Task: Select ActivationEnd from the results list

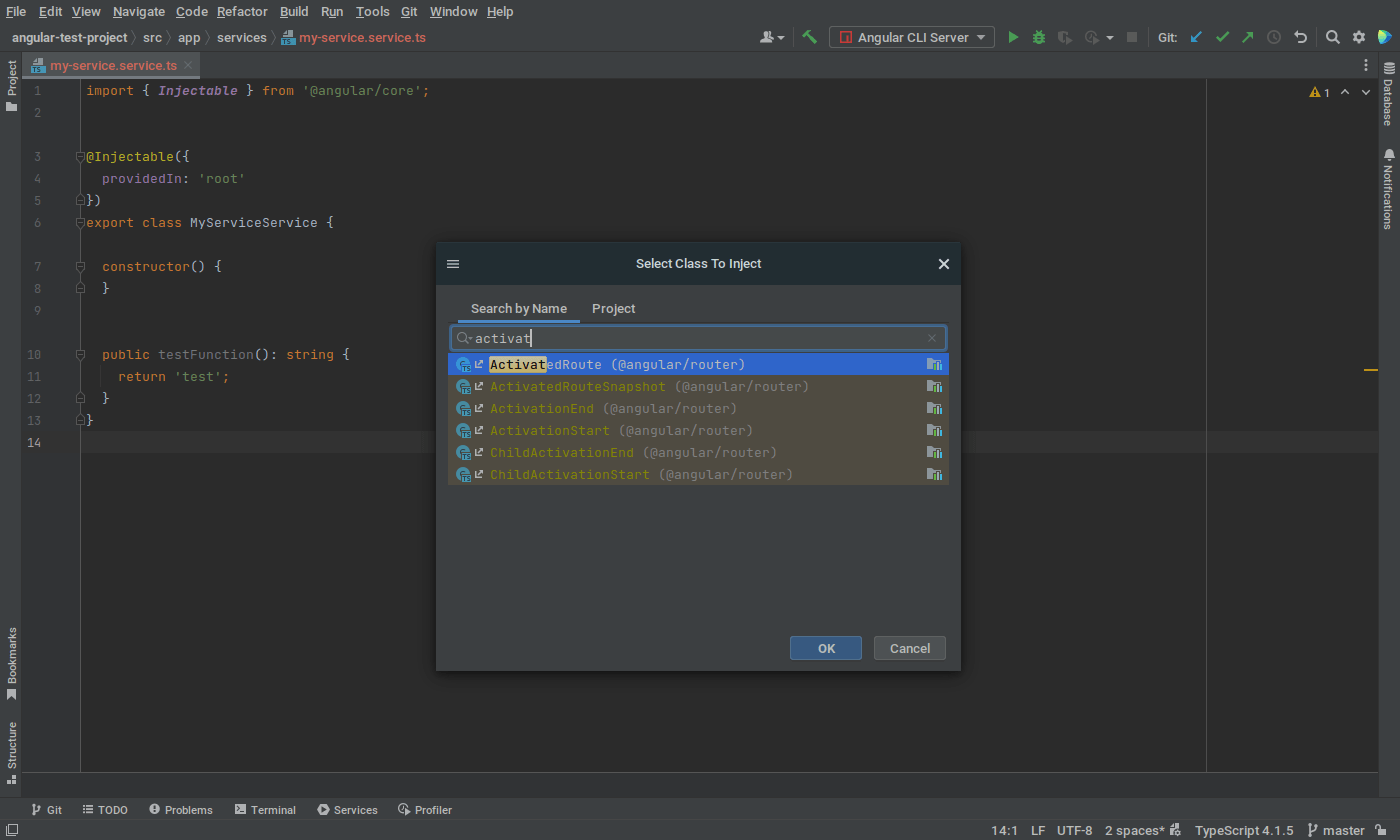Action: coord(542,408)
